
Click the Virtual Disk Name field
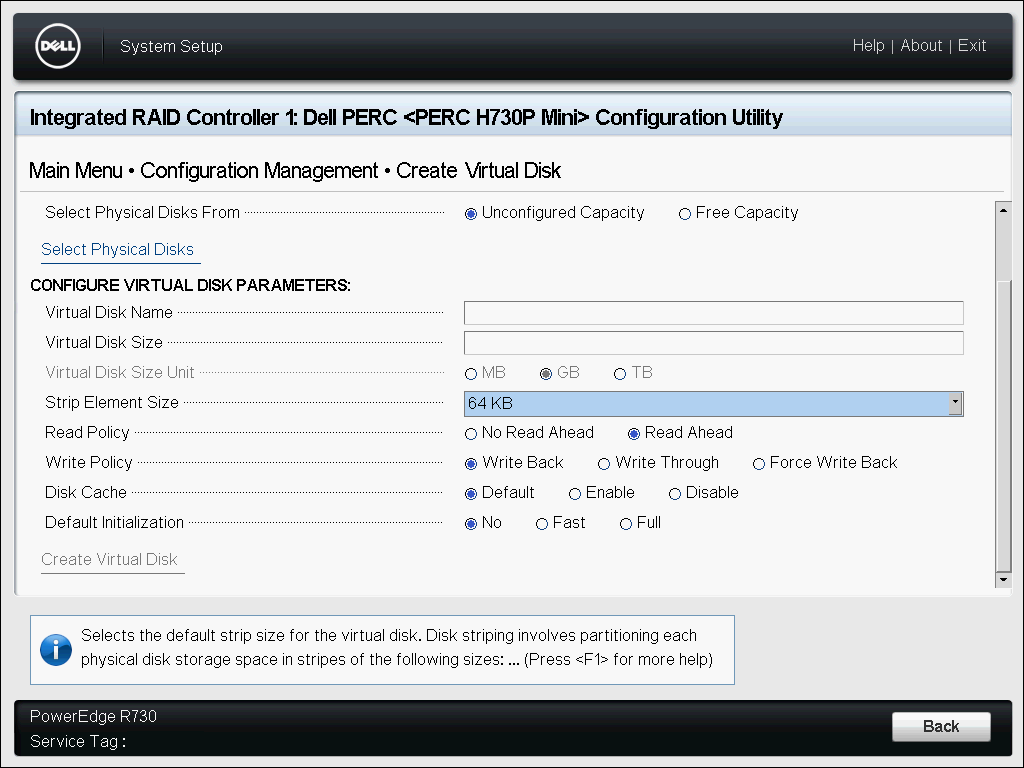coord(713,313)
